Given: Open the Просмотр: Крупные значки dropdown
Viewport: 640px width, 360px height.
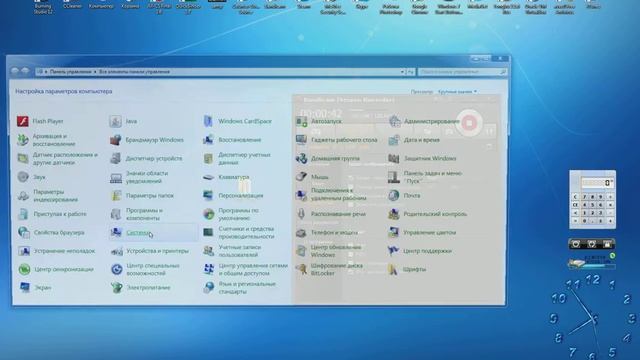Looking at the screenshot, I should click(x=457, y=92).
